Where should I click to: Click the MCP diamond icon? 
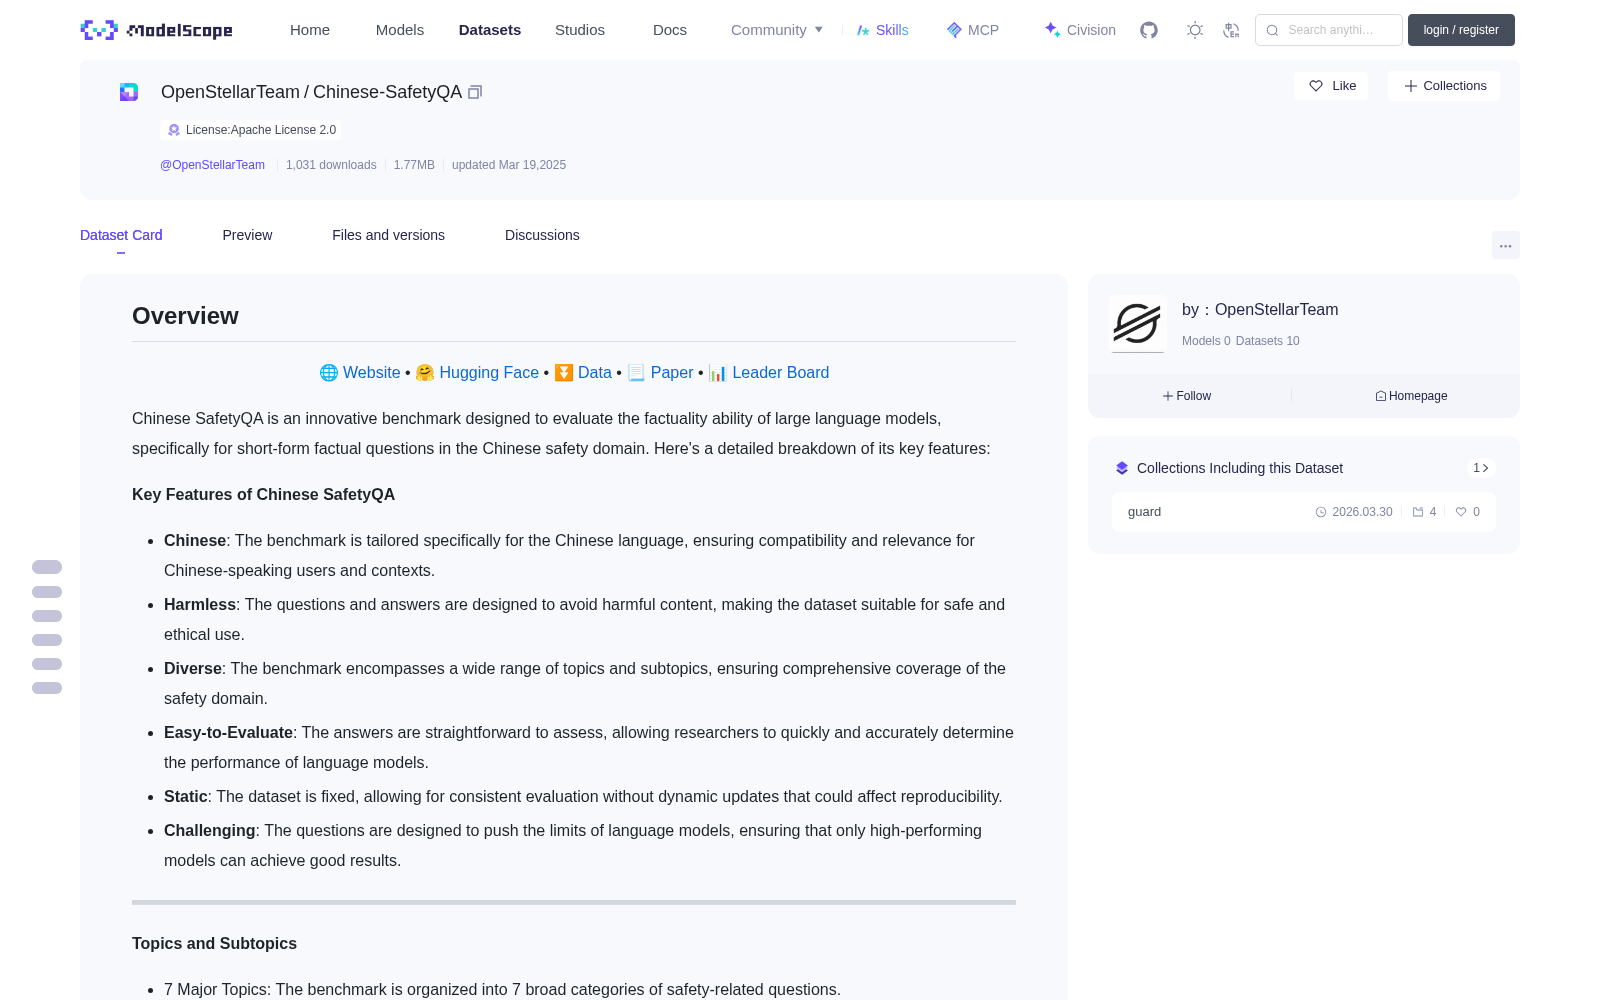pyautogui.click(x=954, y=30)
